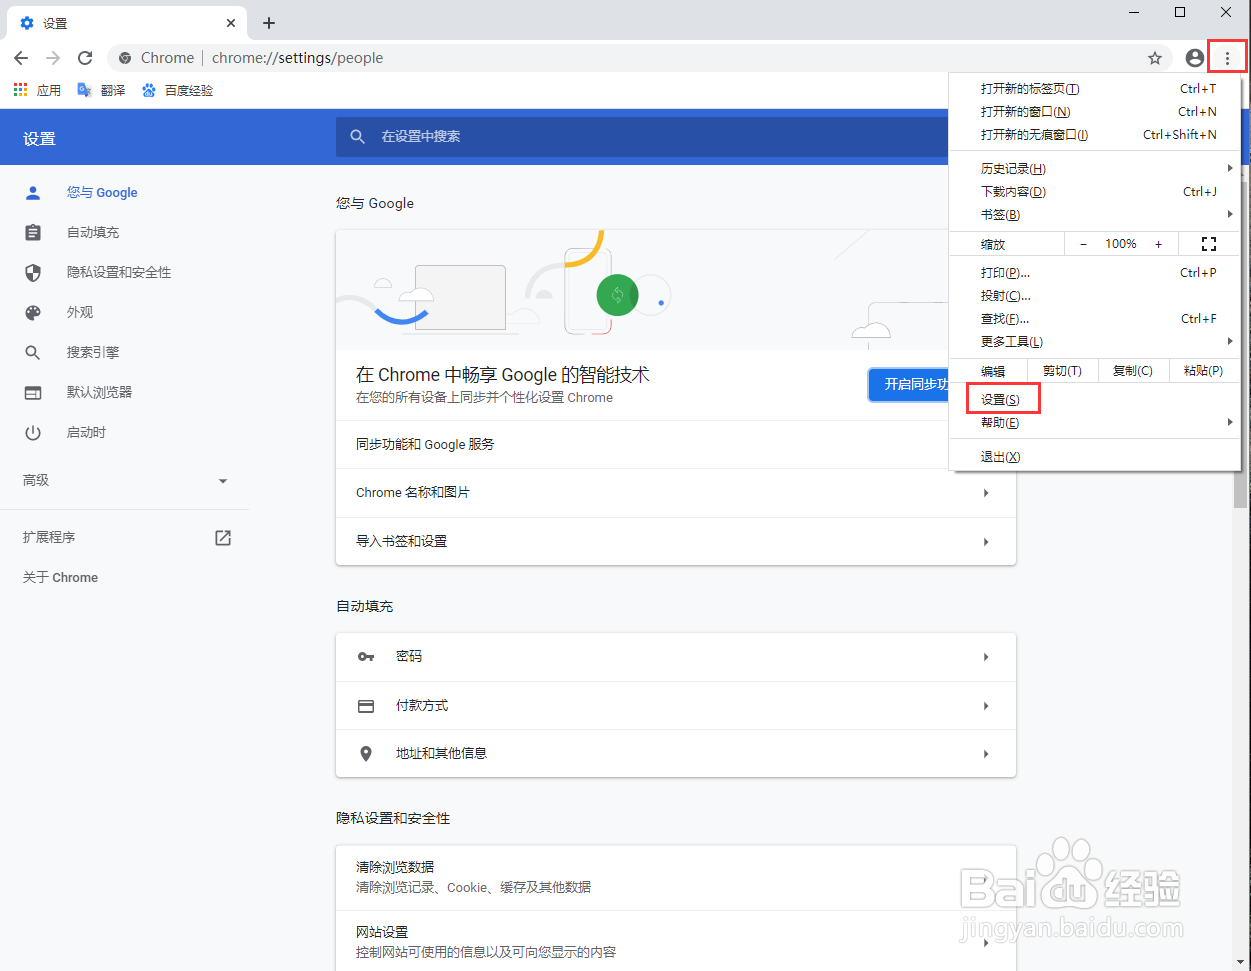1251x971 pixels.
Task: Open a new tab with plus button
Action: [269, 23]
